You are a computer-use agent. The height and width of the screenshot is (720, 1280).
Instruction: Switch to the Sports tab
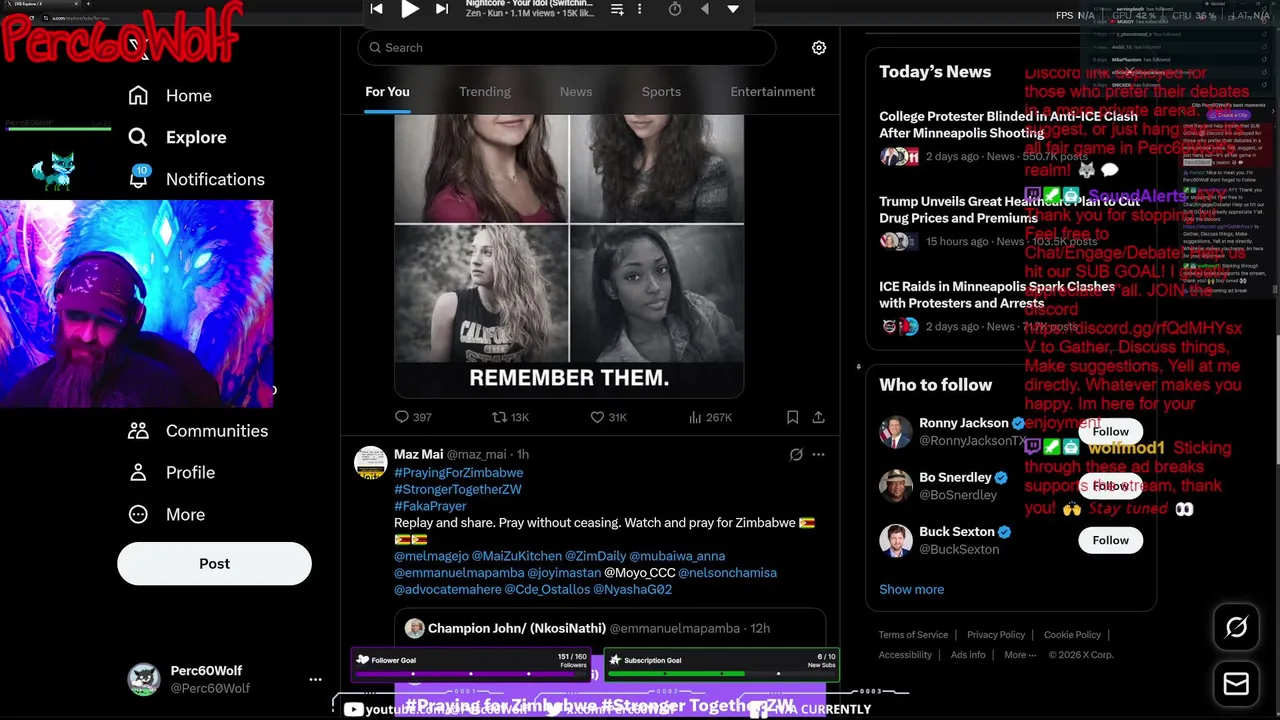(661, 92)
